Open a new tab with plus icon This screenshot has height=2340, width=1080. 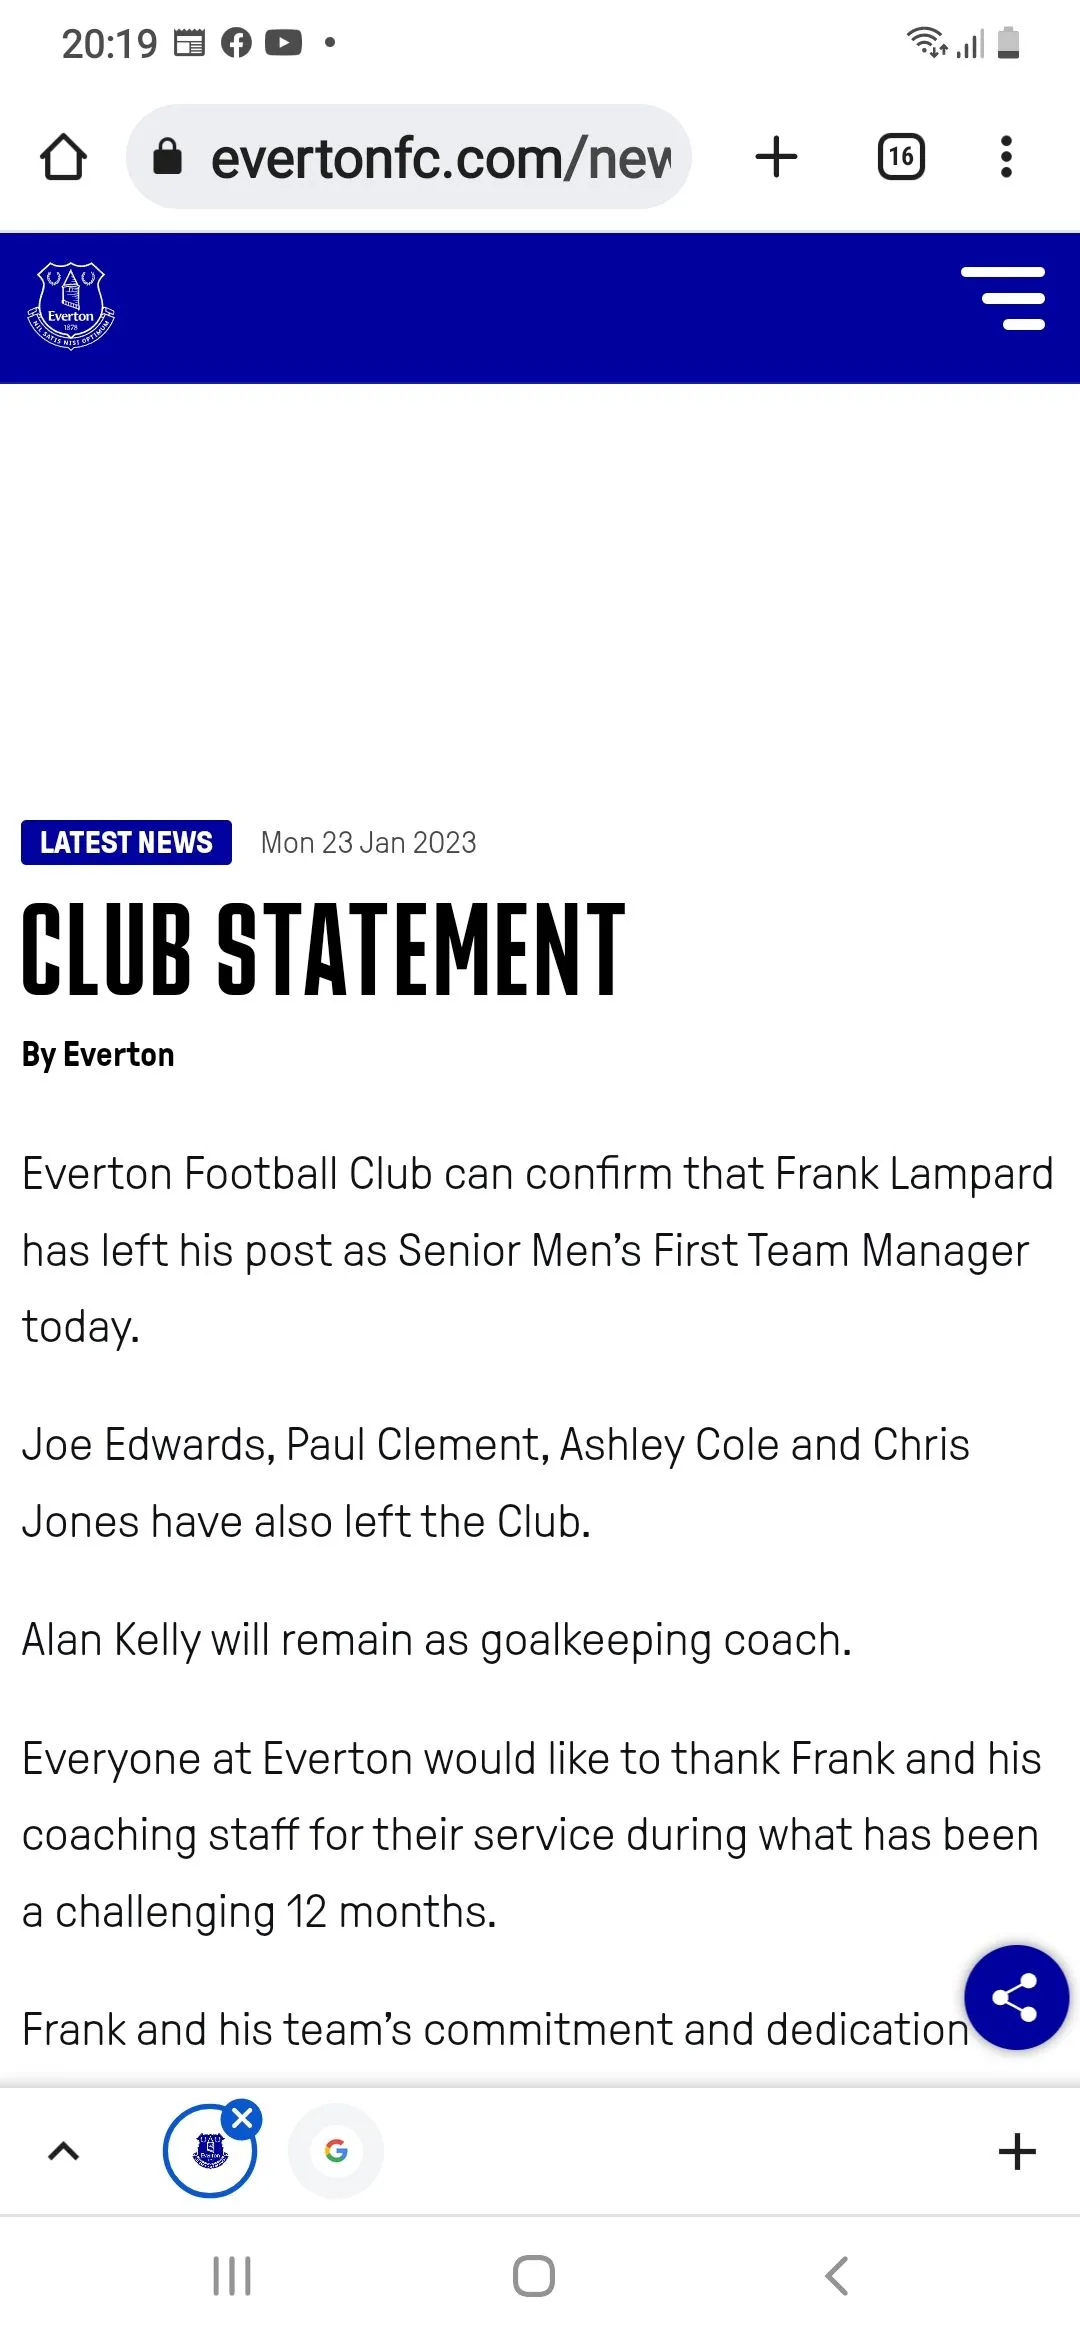tap(776, 157)
